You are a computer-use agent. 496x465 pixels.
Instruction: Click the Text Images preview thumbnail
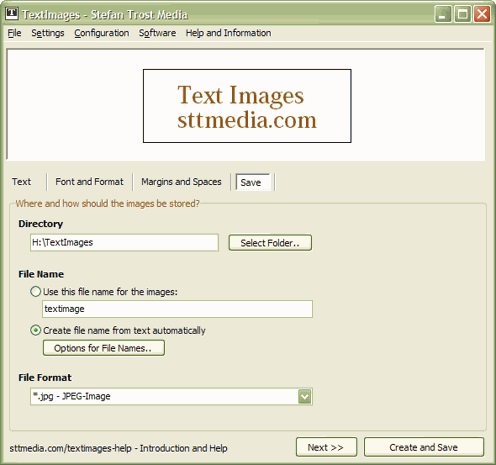(x=247, y=106)
